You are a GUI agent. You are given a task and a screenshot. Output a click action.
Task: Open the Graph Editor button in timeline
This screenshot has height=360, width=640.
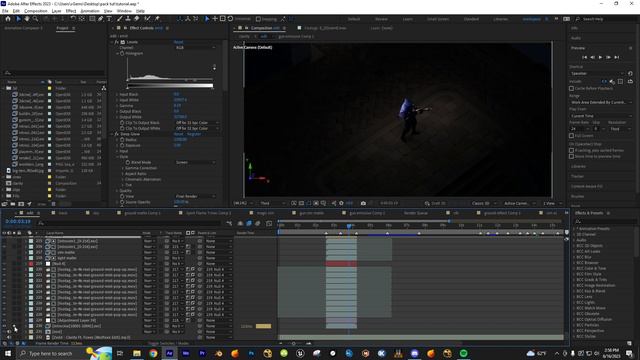click(x=269, y=223)
